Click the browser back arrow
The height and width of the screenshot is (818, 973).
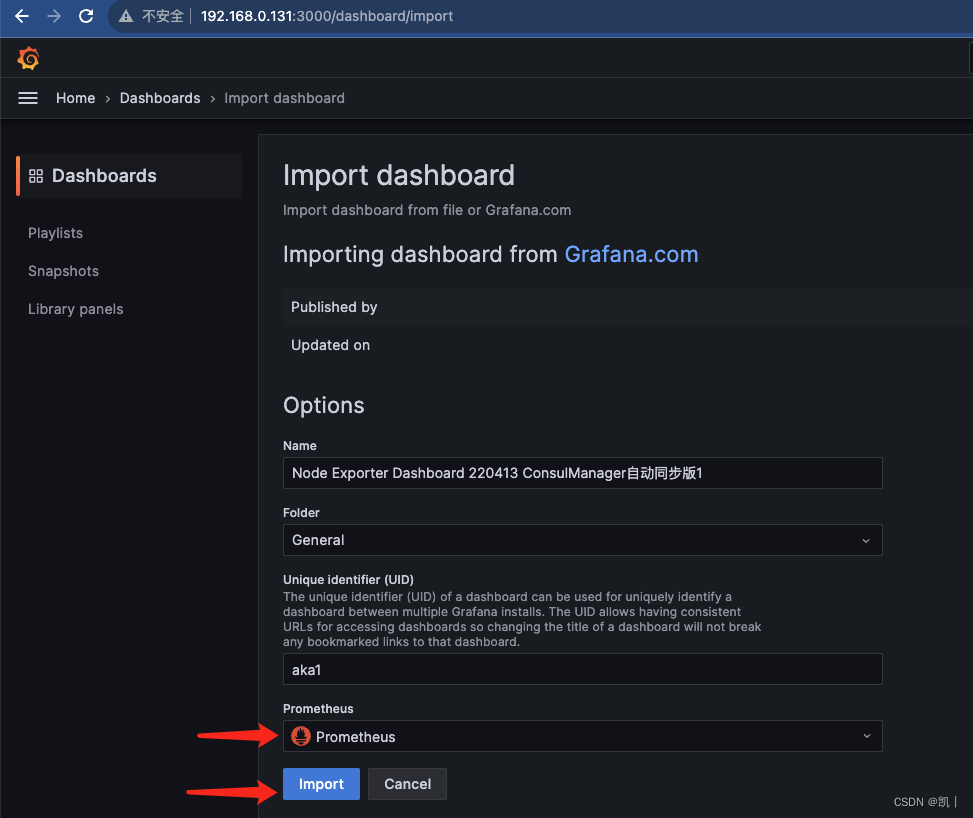tap(22, 16)
